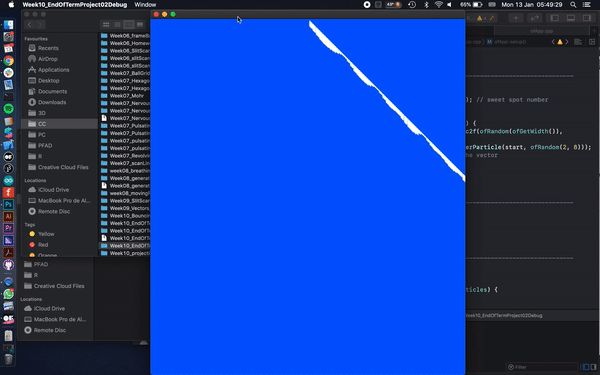The height and width of the screenshot is (375, 600).
Task: Select the Week07_BallGrid folder
Action: click(x=125, y=73)
